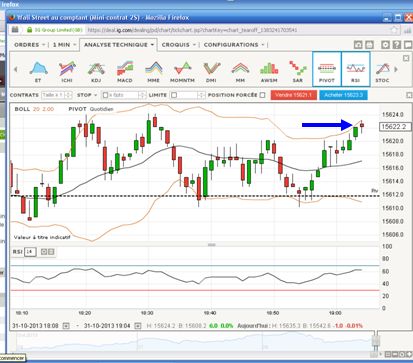Click the pane divider handle between chart and RSI
This screenshot has height=363, width=413.
click(212, 245)
